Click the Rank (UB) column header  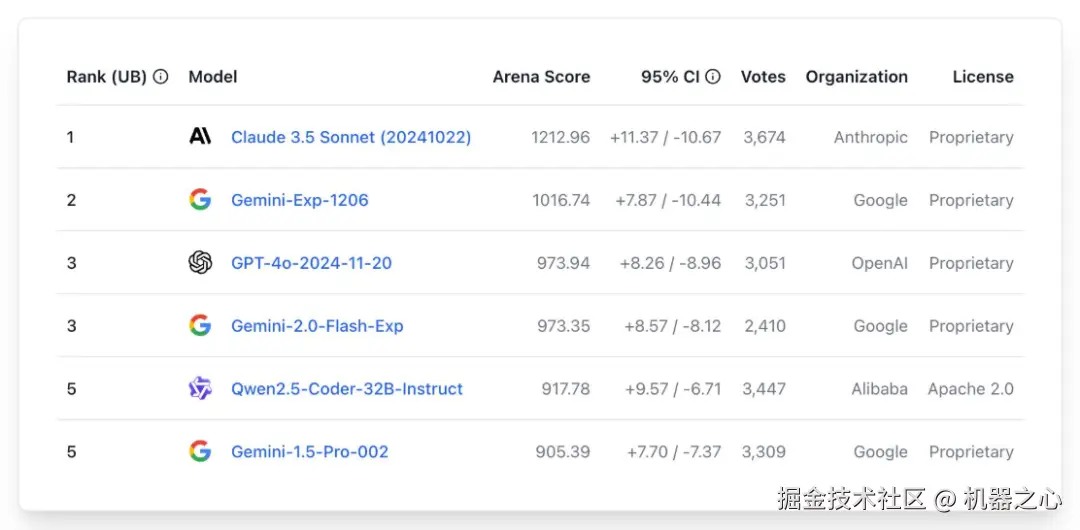pyautogui.click(x=107, y=77)
